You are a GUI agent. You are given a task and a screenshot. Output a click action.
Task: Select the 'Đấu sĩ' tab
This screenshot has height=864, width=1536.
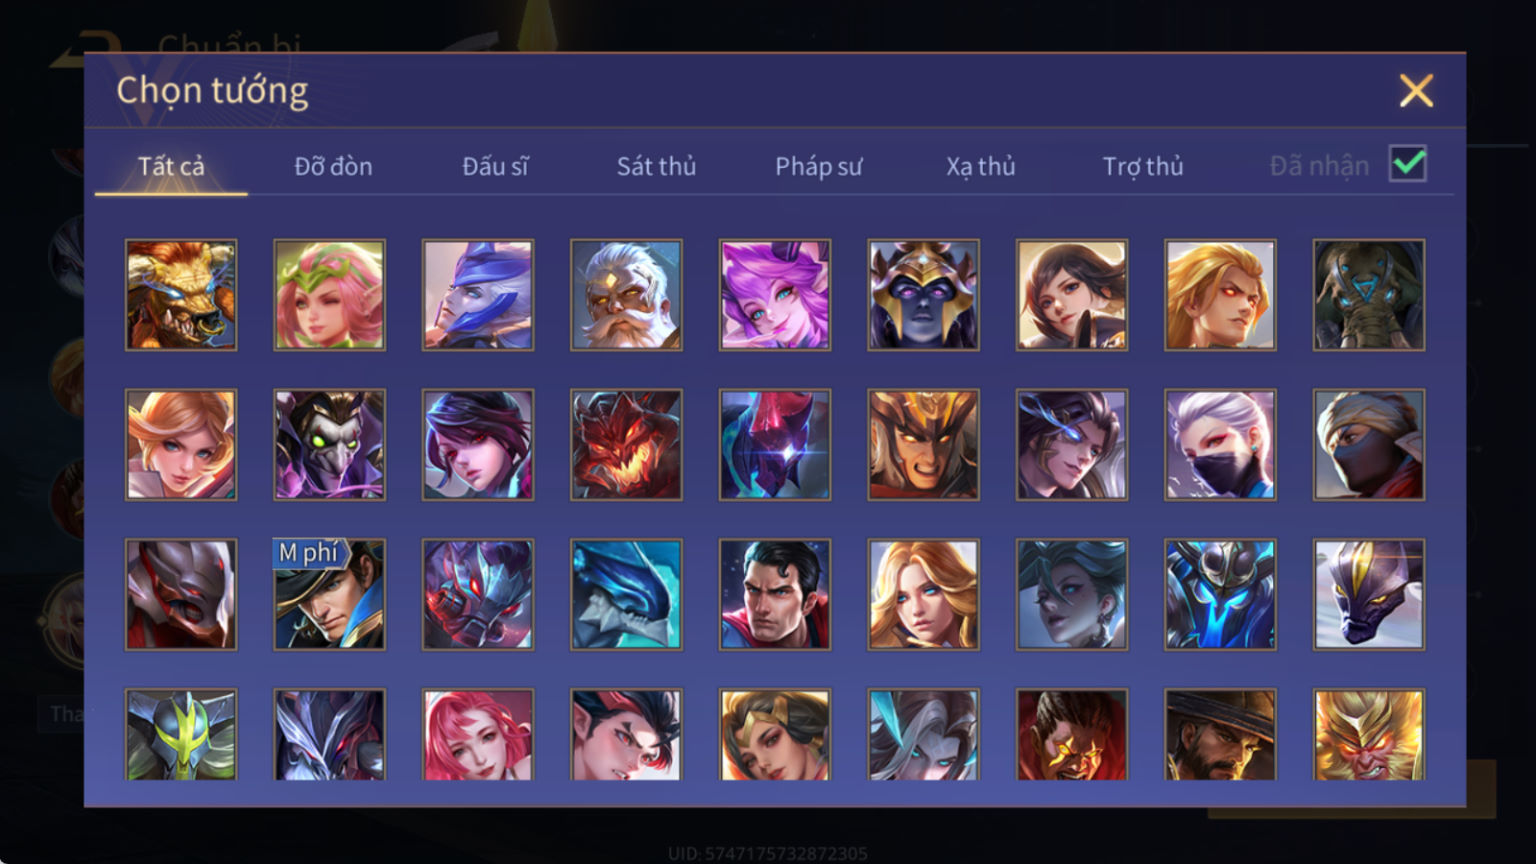click(495, 166)
